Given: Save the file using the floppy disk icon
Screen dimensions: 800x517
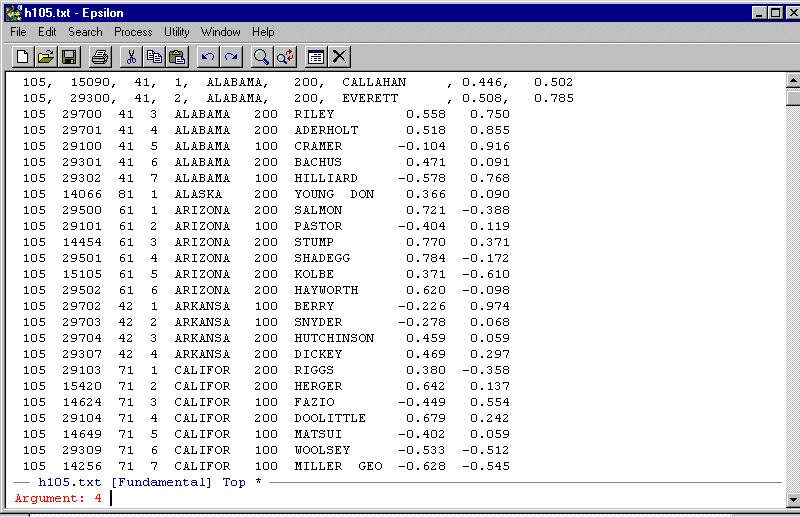Looking at the screenshot, I should pos(70,57).
